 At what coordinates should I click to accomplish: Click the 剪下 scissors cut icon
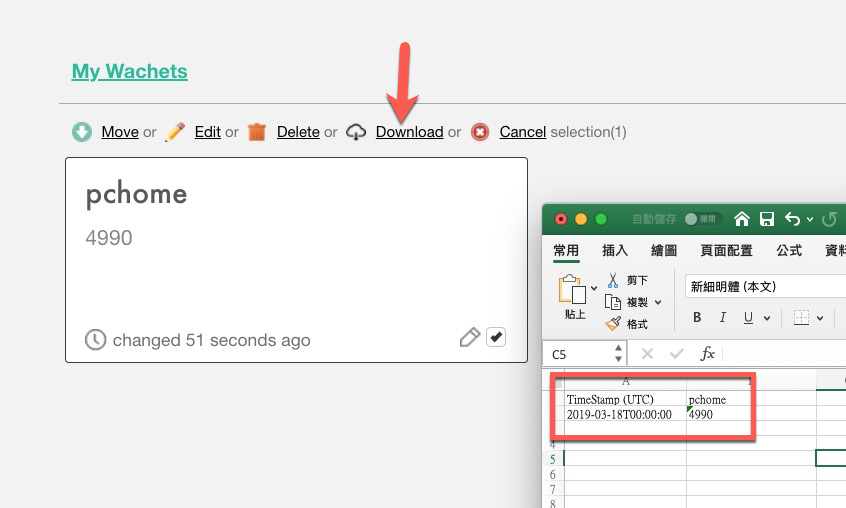613,280
